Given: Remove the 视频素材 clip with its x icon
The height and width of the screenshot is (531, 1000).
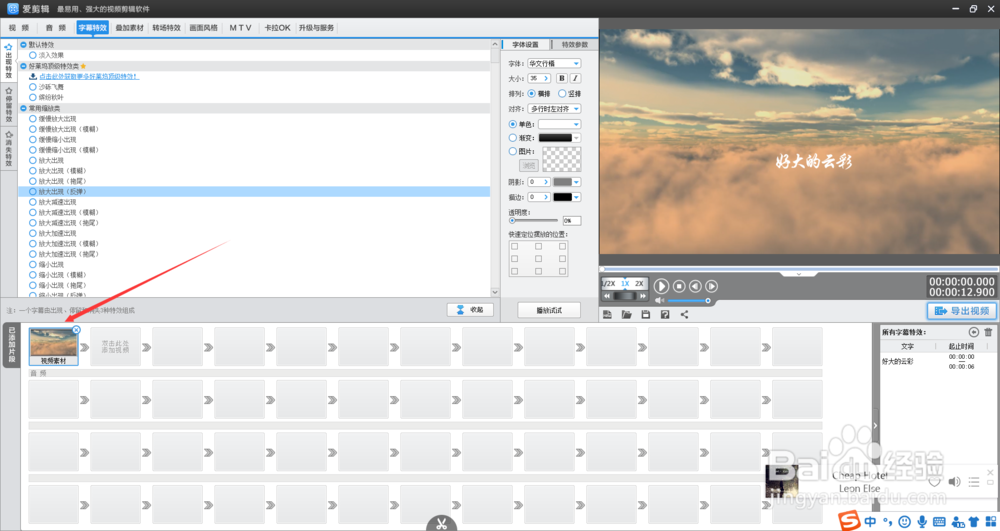Looking at the screenshot, I should (77, 330).
